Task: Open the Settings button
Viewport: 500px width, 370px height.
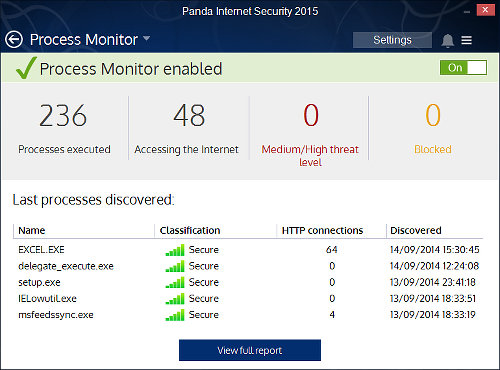Action: point(392,40)
